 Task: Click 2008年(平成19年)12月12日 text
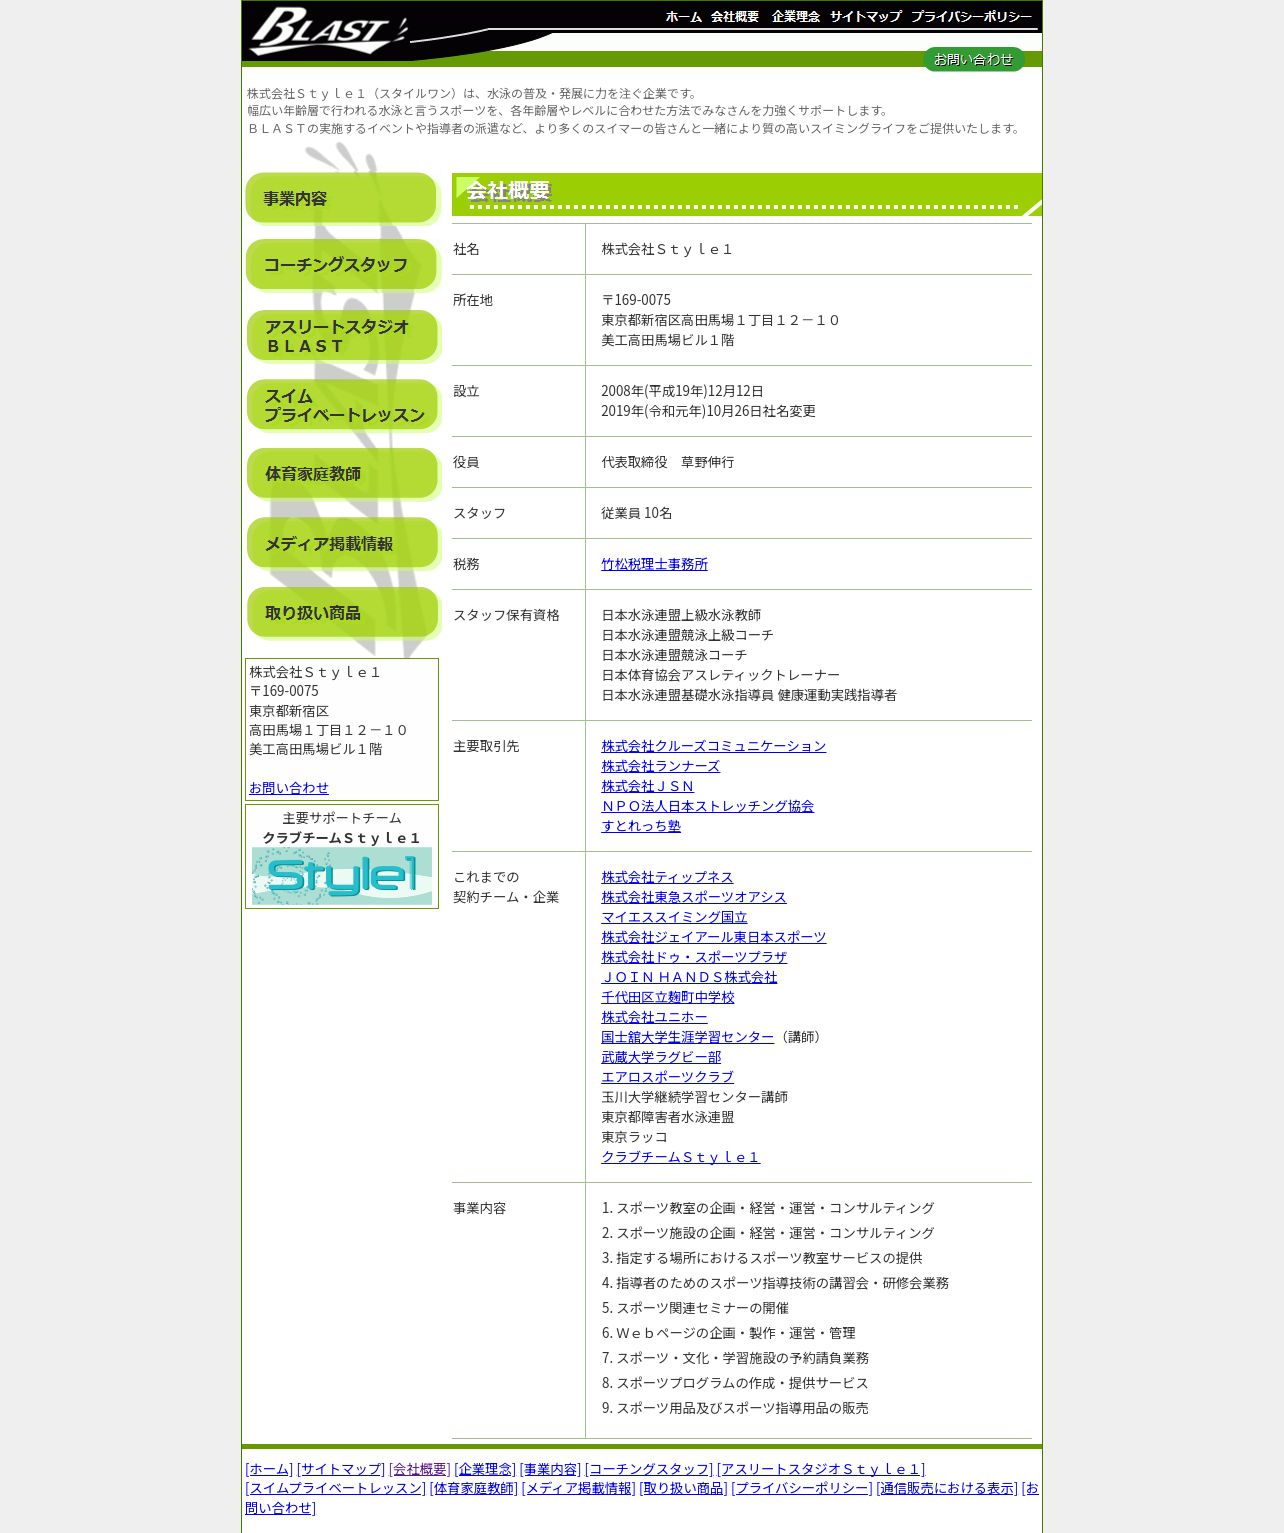coord(682,391)
